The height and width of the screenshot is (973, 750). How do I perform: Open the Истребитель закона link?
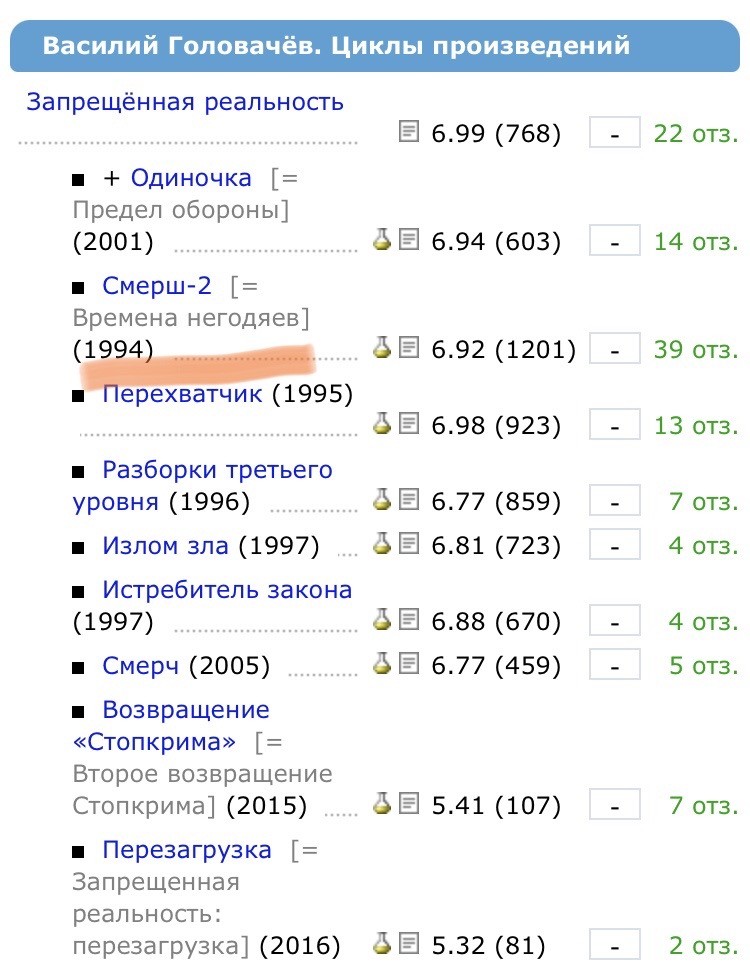coord(227,590)
